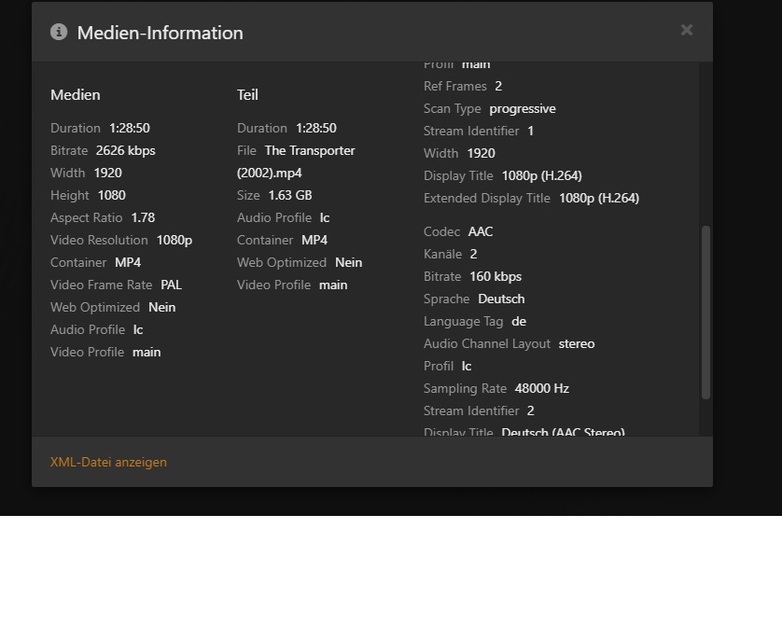The width and height of the screenshot is (782, 640).
Task: Select the Teil Video Profile value main
Action: (x=333, y=285)
